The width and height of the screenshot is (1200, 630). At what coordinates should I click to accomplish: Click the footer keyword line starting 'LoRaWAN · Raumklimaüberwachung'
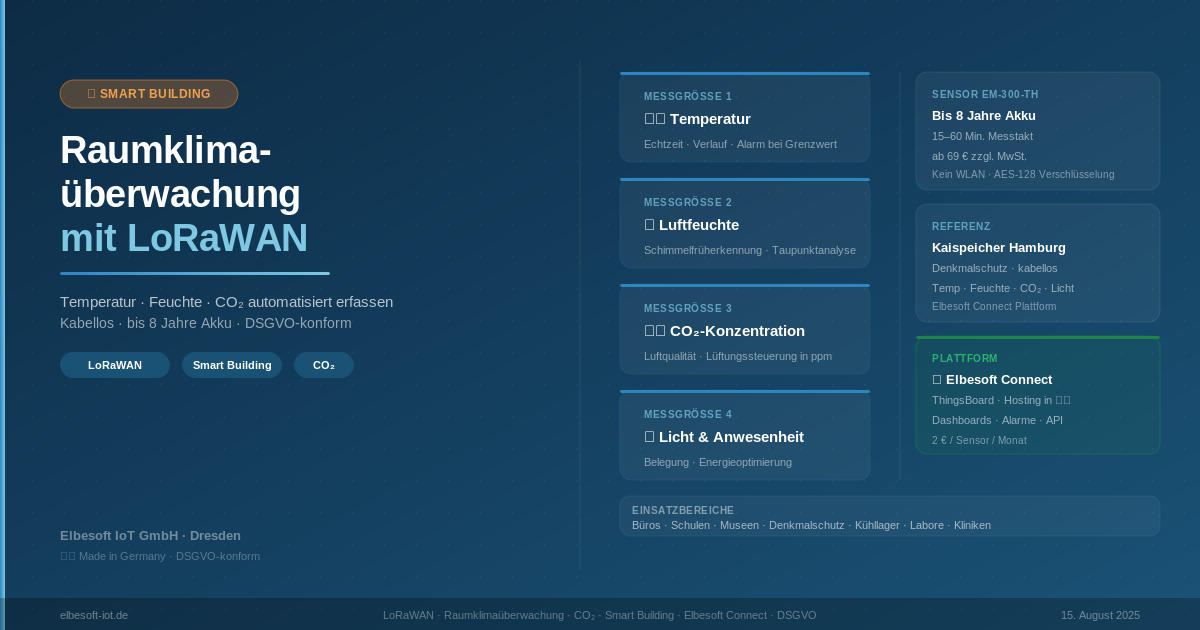pyautogui.click(x=600, y=615)
